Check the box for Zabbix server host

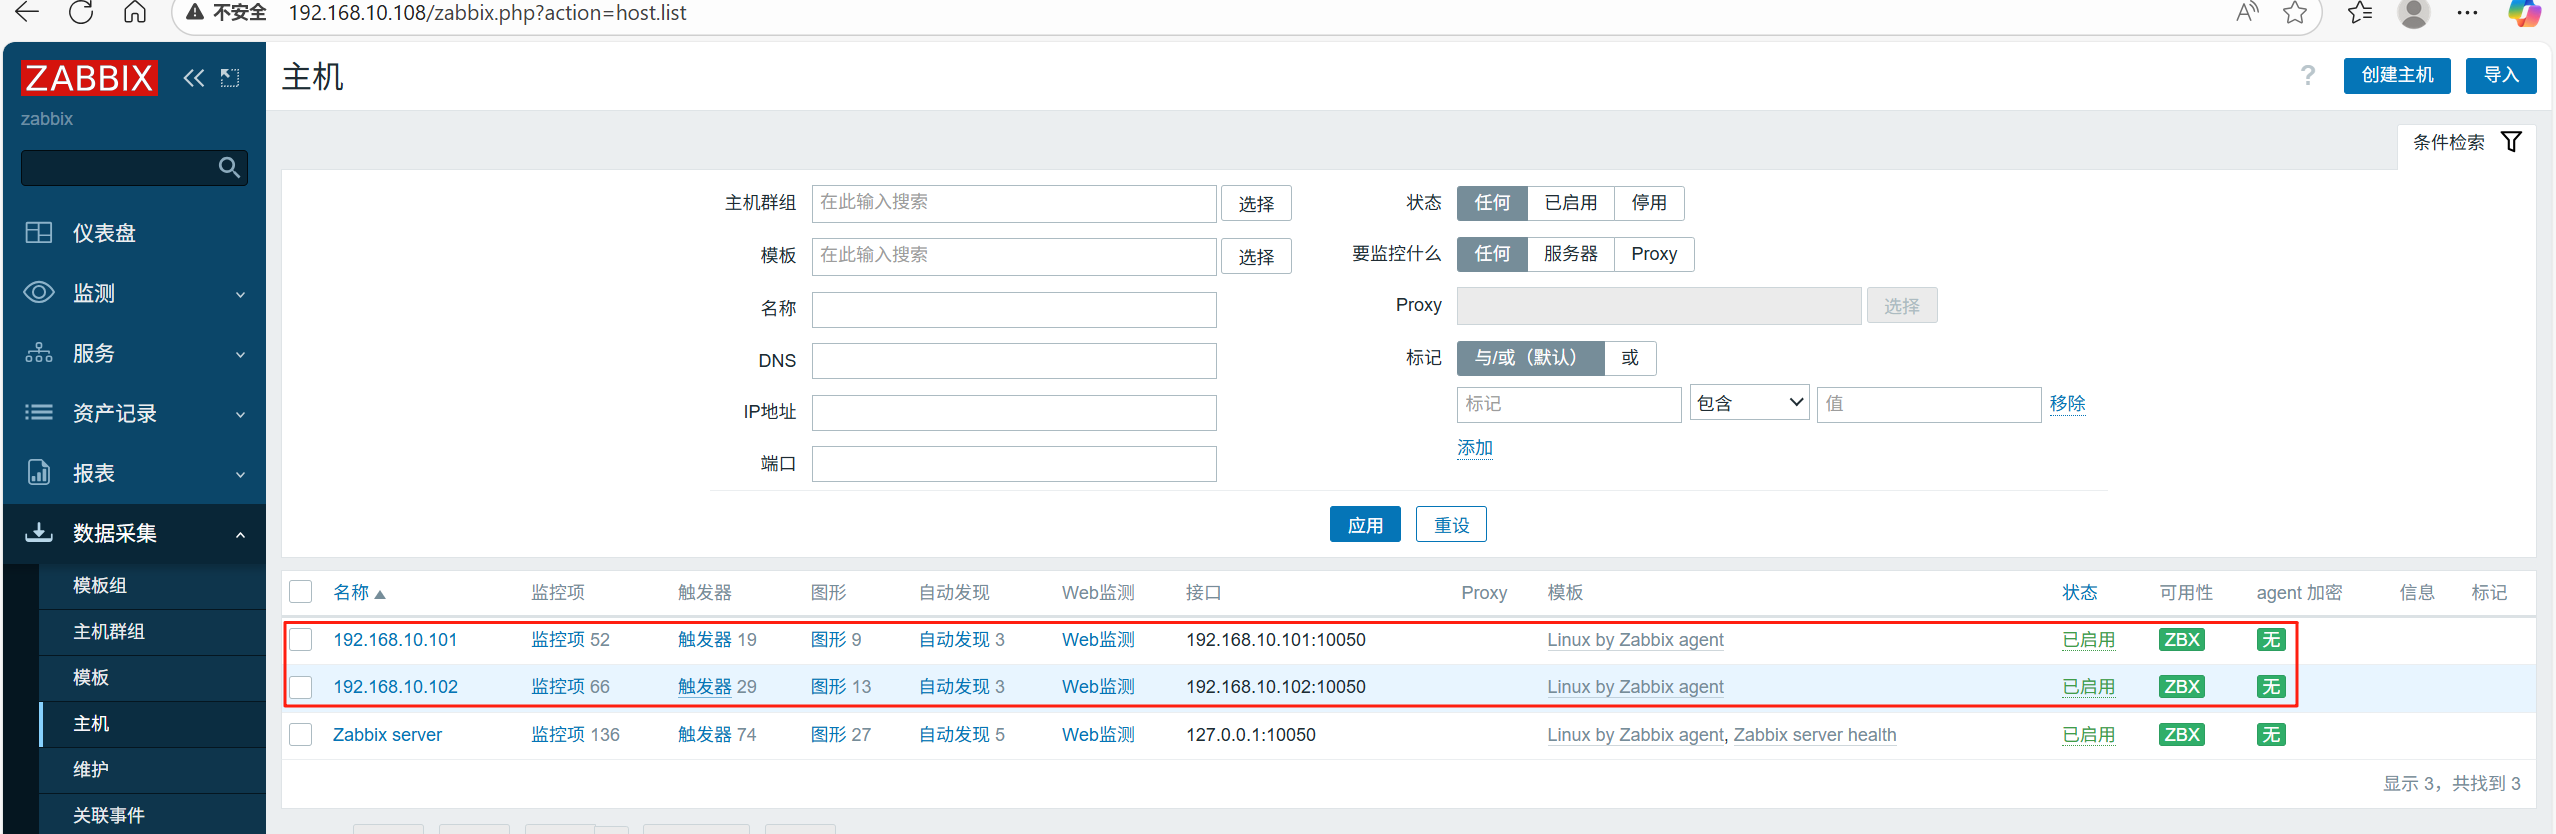tap(300, 735)
